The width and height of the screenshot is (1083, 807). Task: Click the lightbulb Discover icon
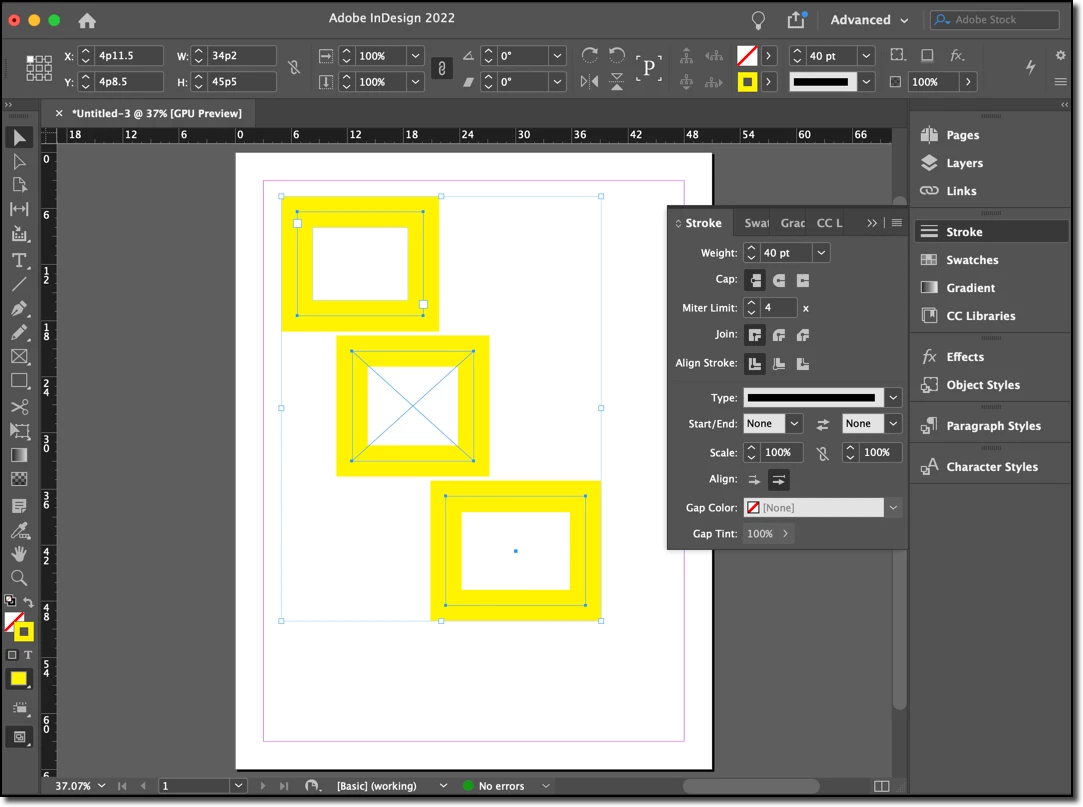point(758,21)
